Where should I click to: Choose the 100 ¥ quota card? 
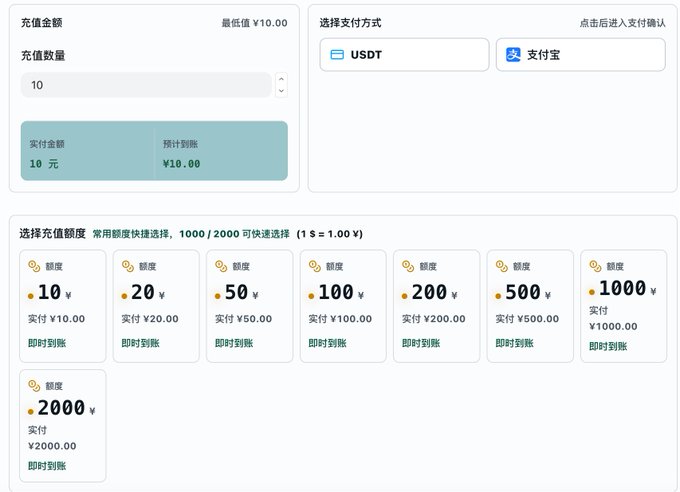pyautogui.click(x=343, y=306)
